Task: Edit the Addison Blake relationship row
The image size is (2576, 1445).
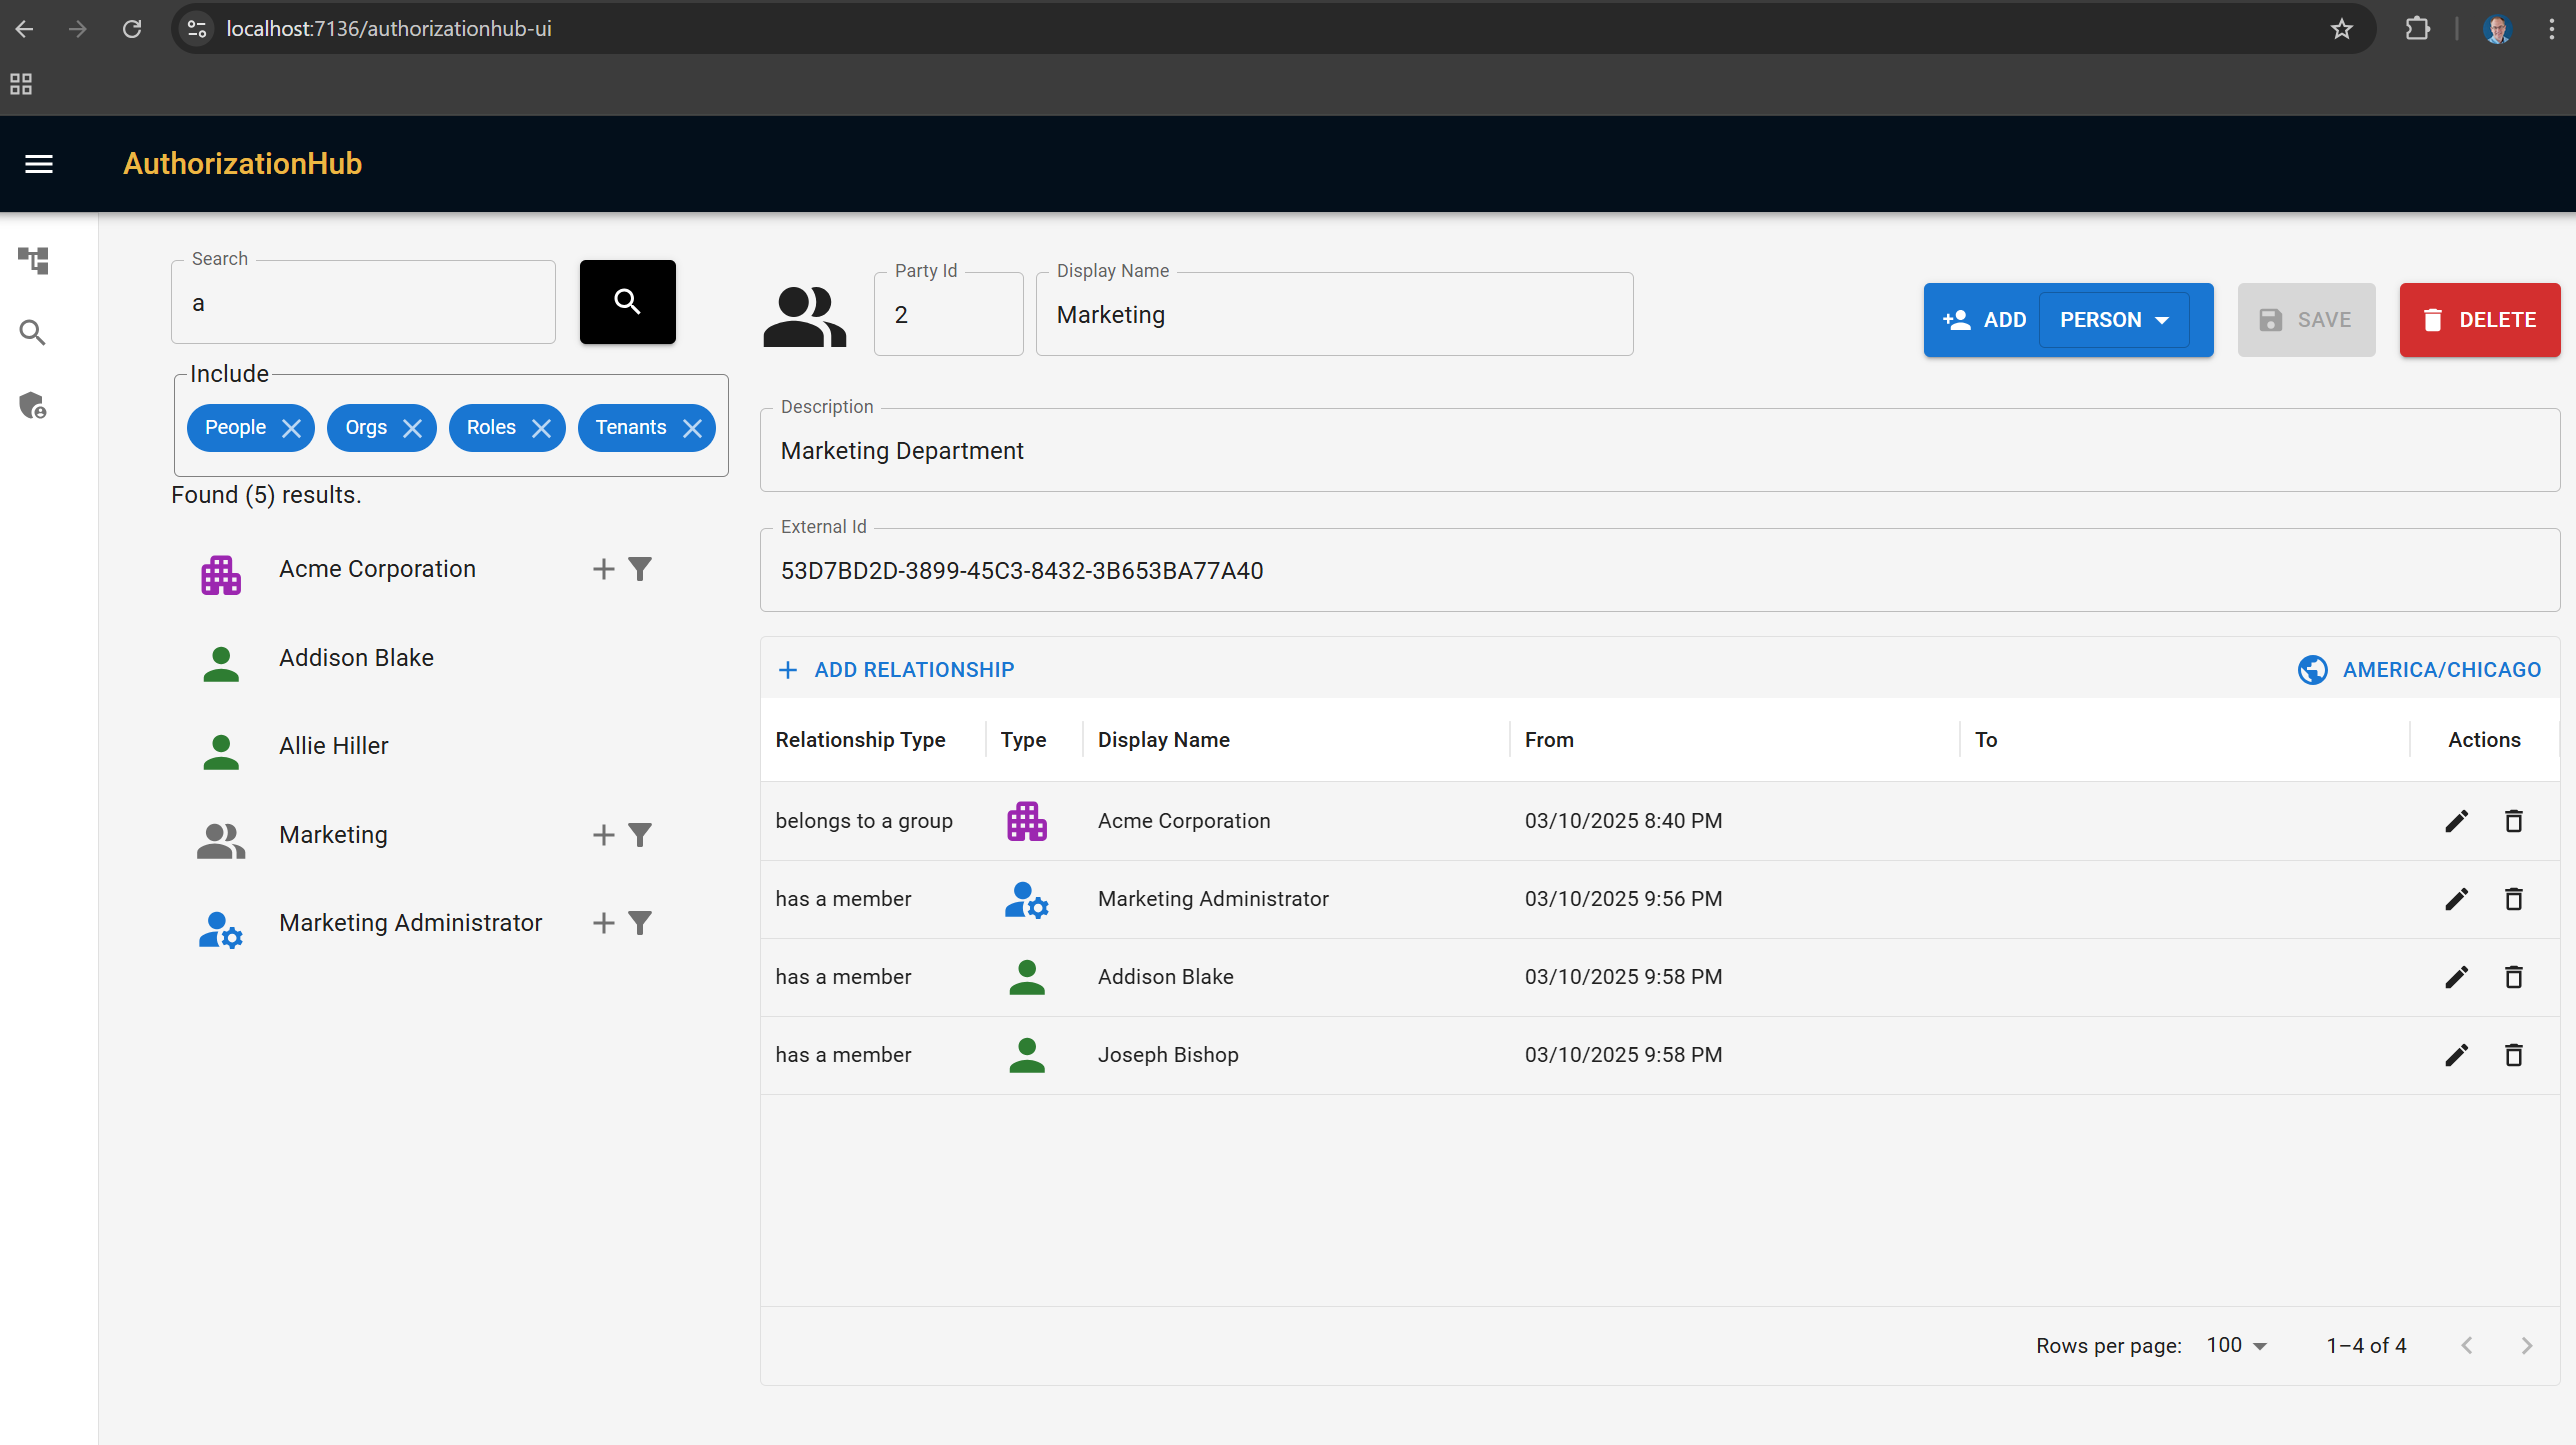Action: click(2456, 977)
